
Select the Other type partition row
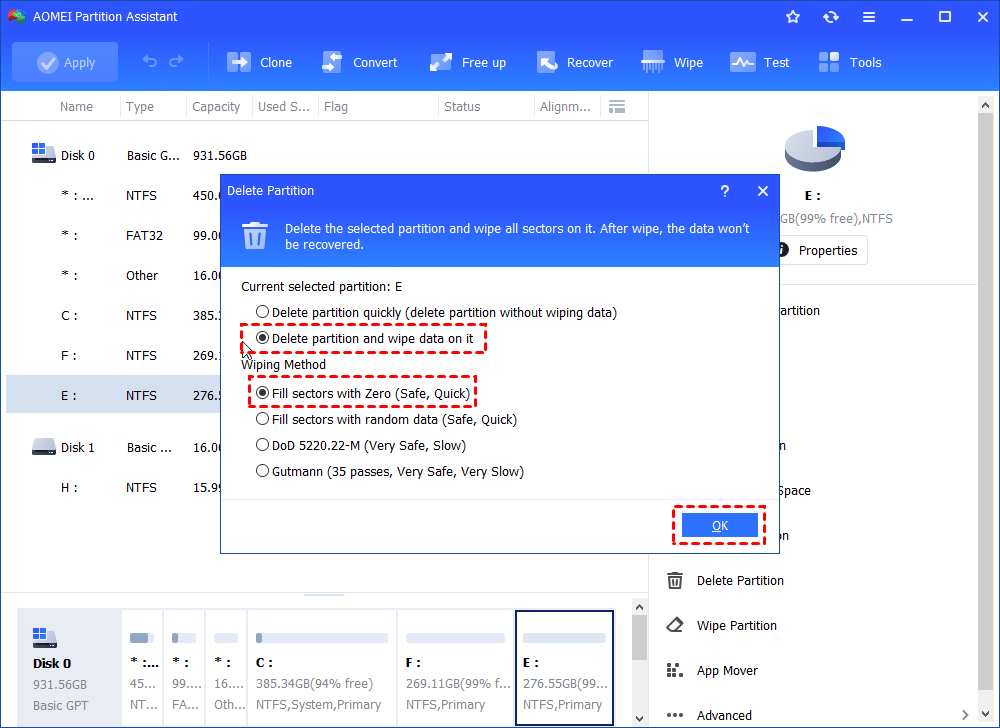tap(114, 275)
